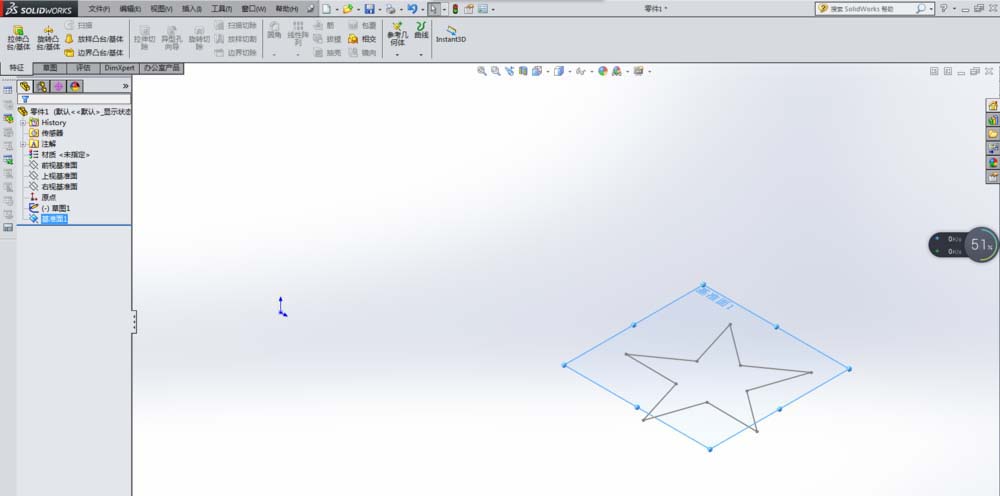This screenshot has width=1000, height=496.
Task: Click the Section view icon
Action: tap(523, 71)
